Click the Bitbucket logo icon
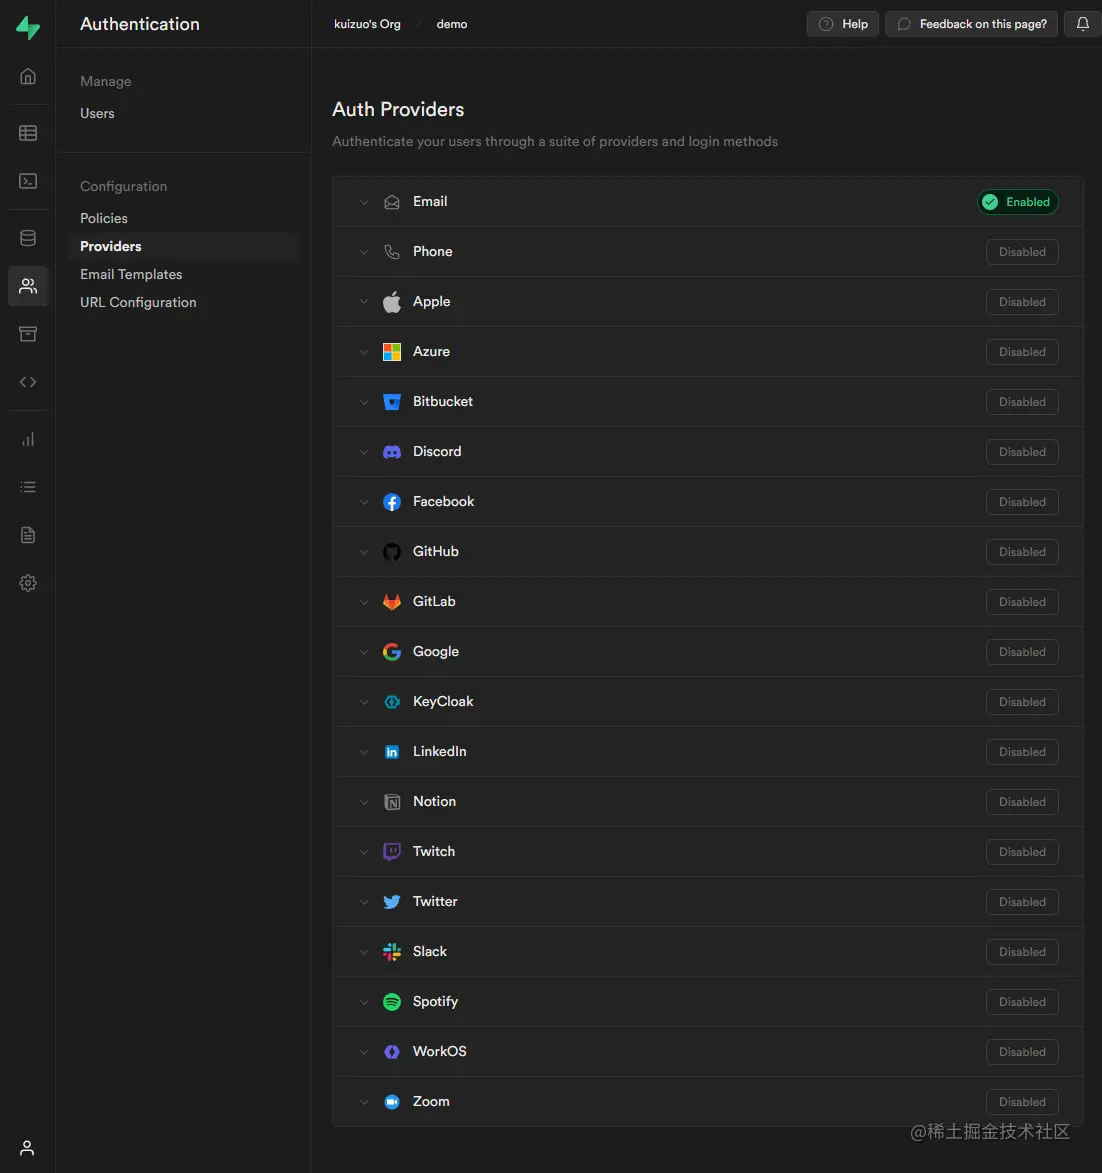This screenshot has height=1173, width=1102. [392, 402]
